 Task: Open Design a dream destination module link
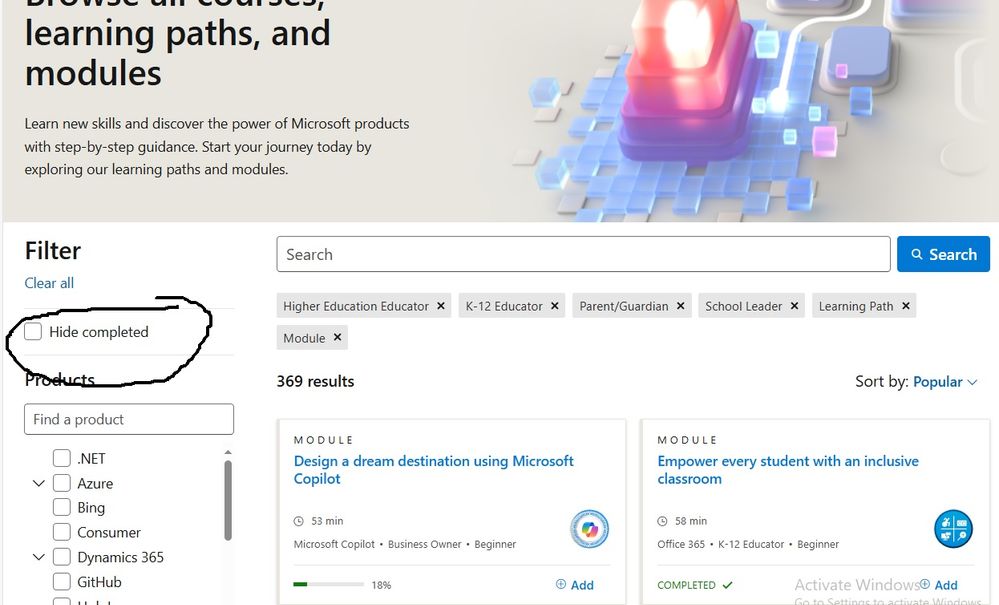pyautogui.click(x=433, y=469)
